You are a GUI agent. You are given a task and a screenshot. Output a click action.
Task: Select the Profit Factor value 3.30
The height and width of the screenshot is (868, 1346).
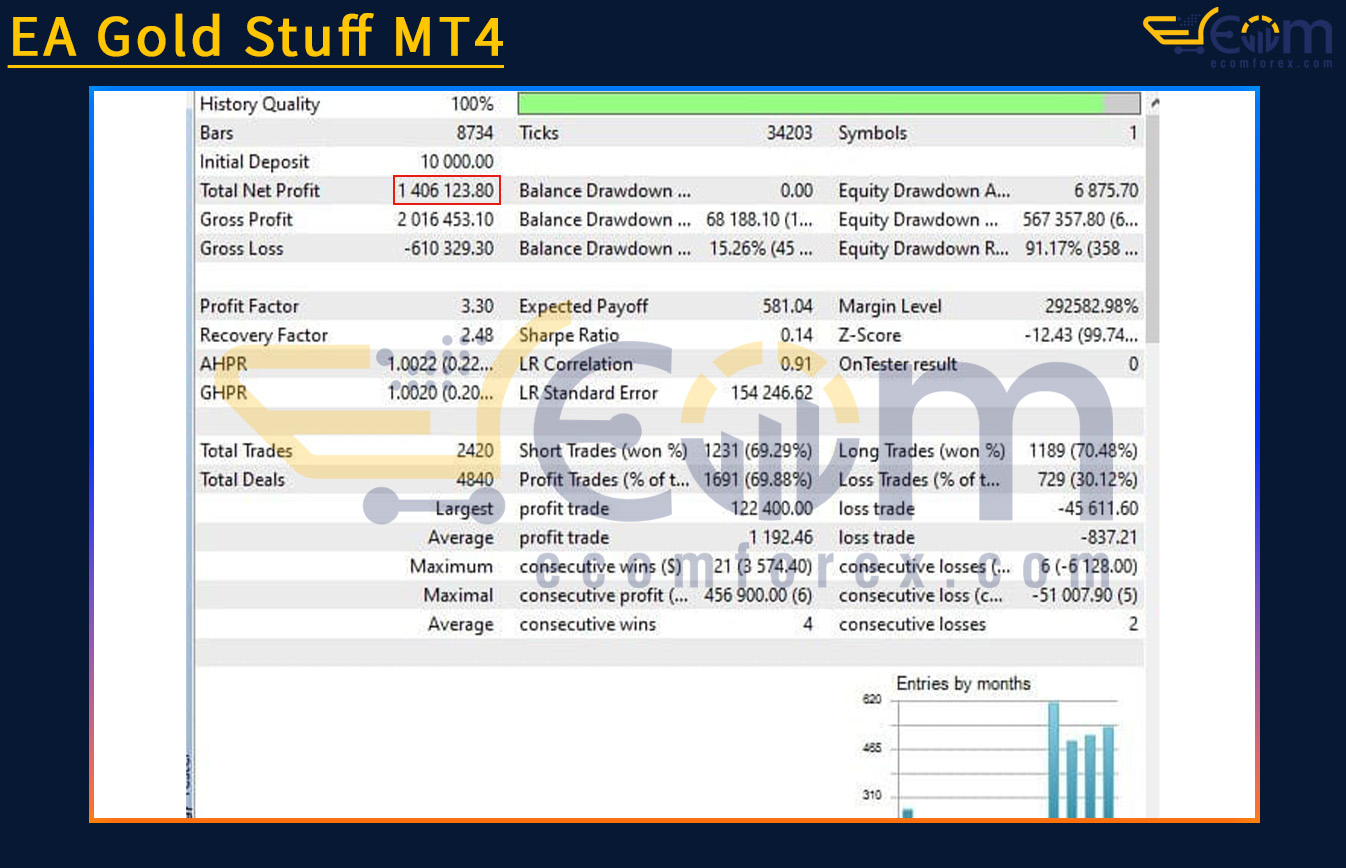point(475,307)
